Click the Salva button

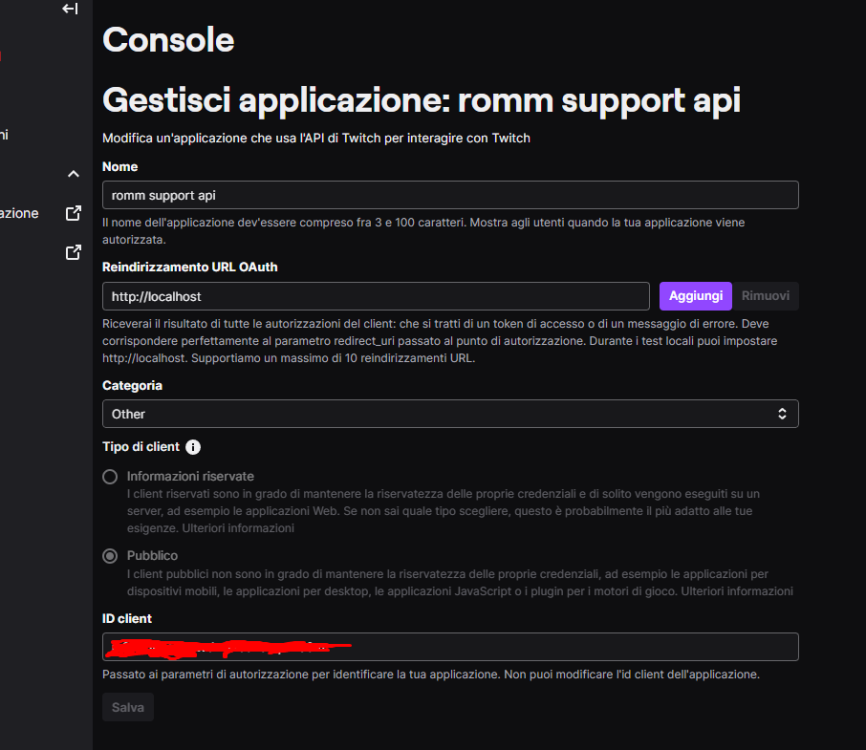point(128,707)
